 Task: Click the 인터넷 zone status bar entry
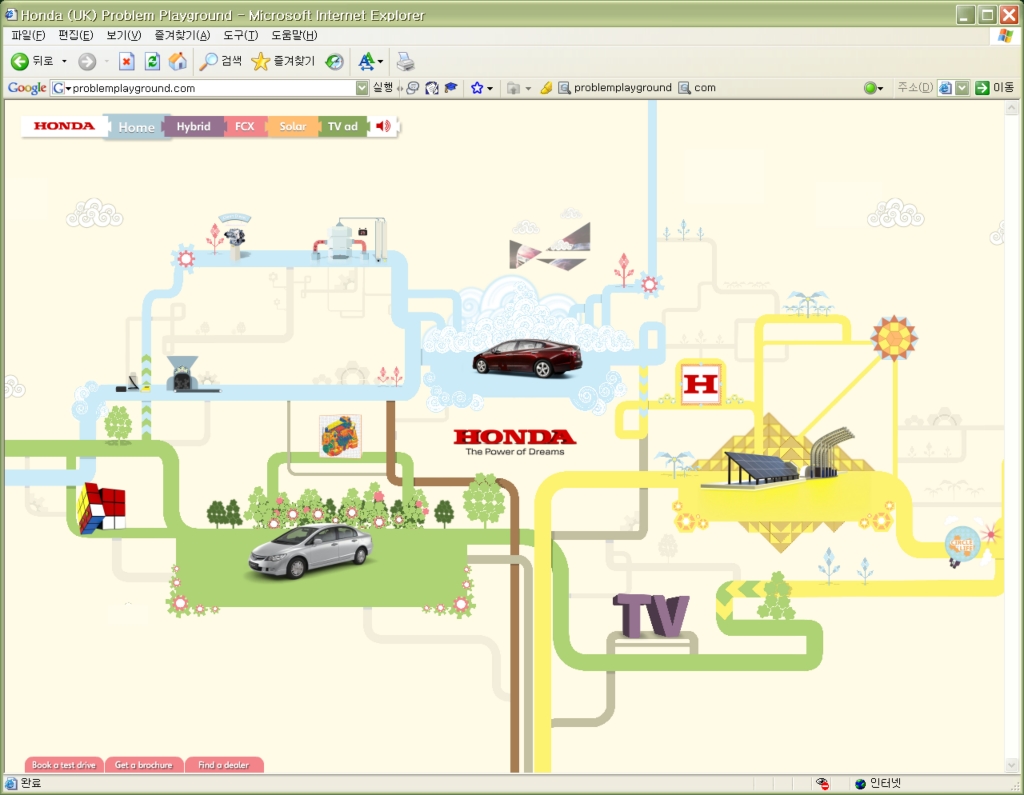point(878,783)
